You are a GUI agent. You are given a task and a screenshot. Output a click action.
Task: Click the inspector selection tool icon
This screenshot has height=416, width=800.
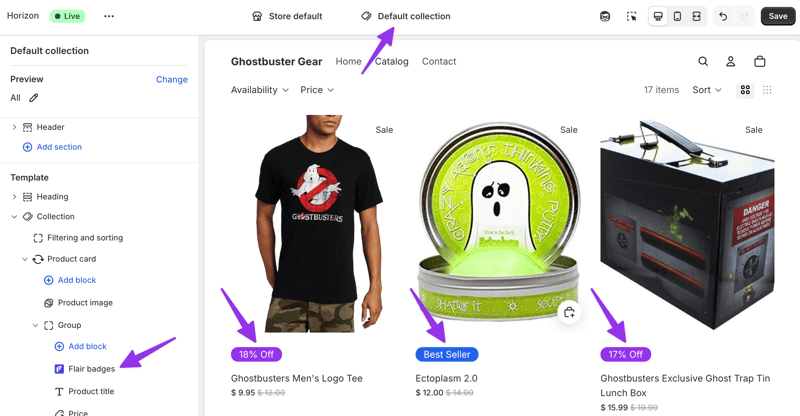coord(632,16)
